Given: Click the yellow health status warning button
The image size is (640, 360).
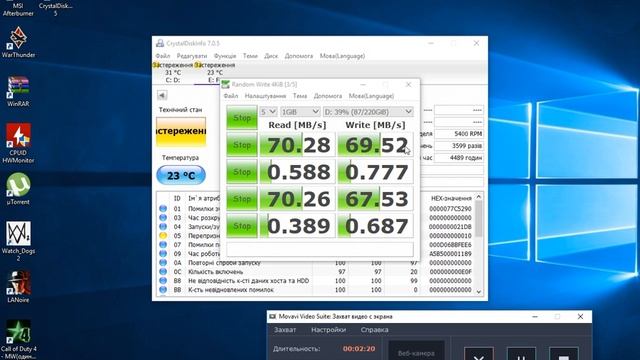Looking at the screenshot, I should coord(181,131).
